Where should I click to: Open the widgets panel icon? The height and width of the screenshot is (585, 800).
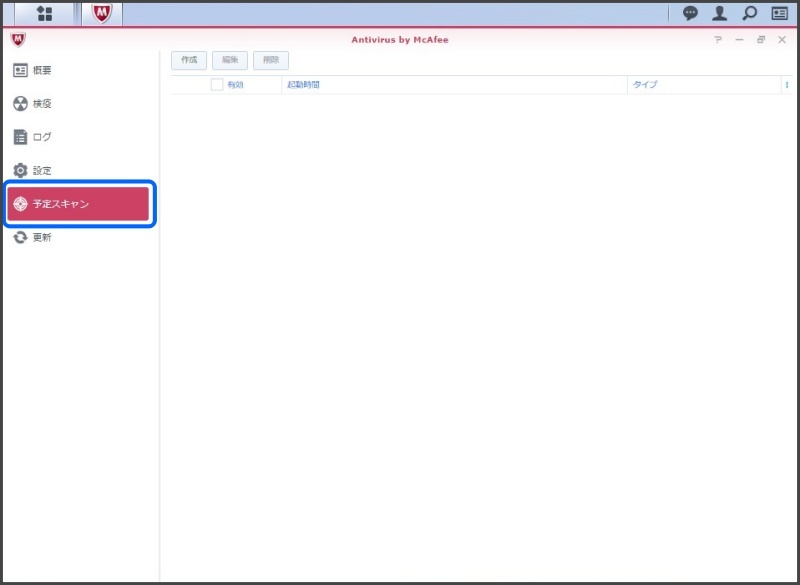780,13
